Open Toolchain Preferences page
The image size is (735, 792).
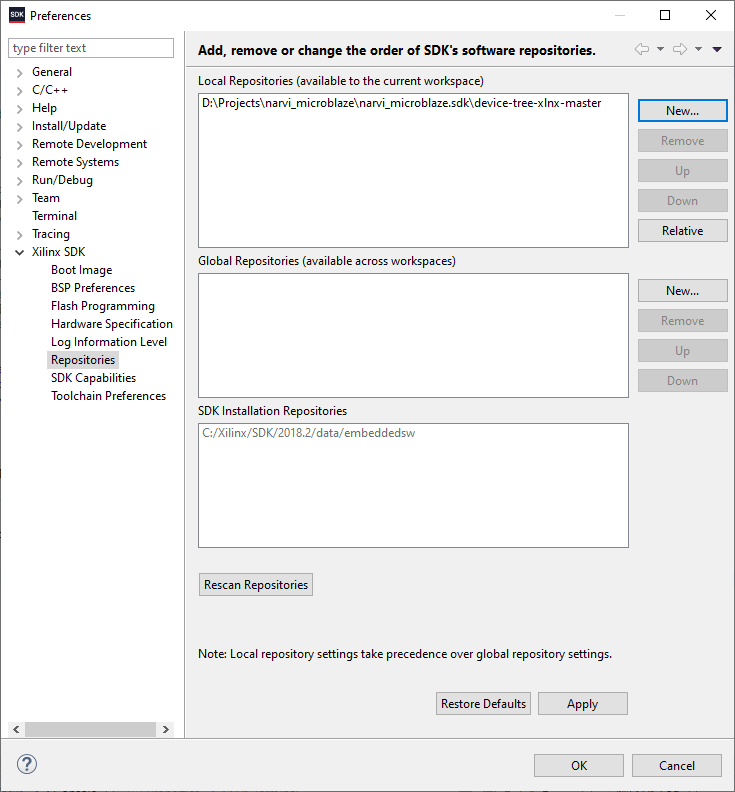[x=108, y=396]
